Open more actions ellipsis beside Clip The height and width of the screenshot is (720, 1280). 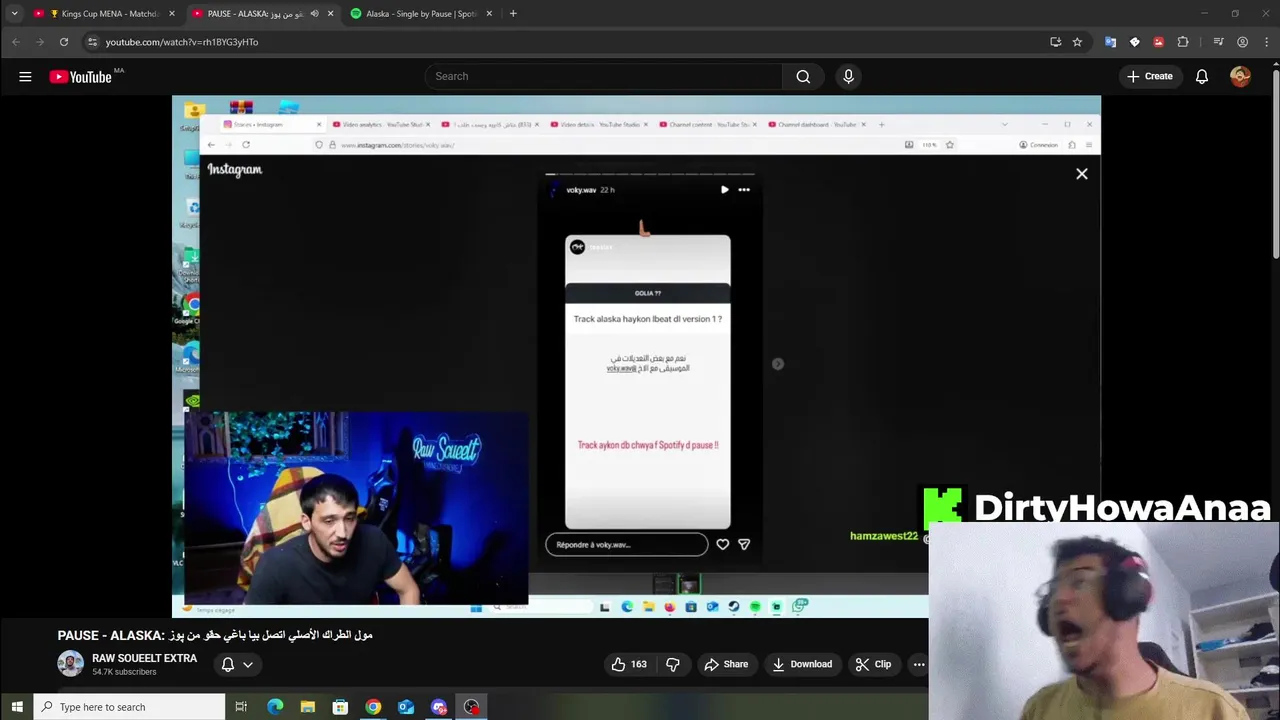(918, 664)
